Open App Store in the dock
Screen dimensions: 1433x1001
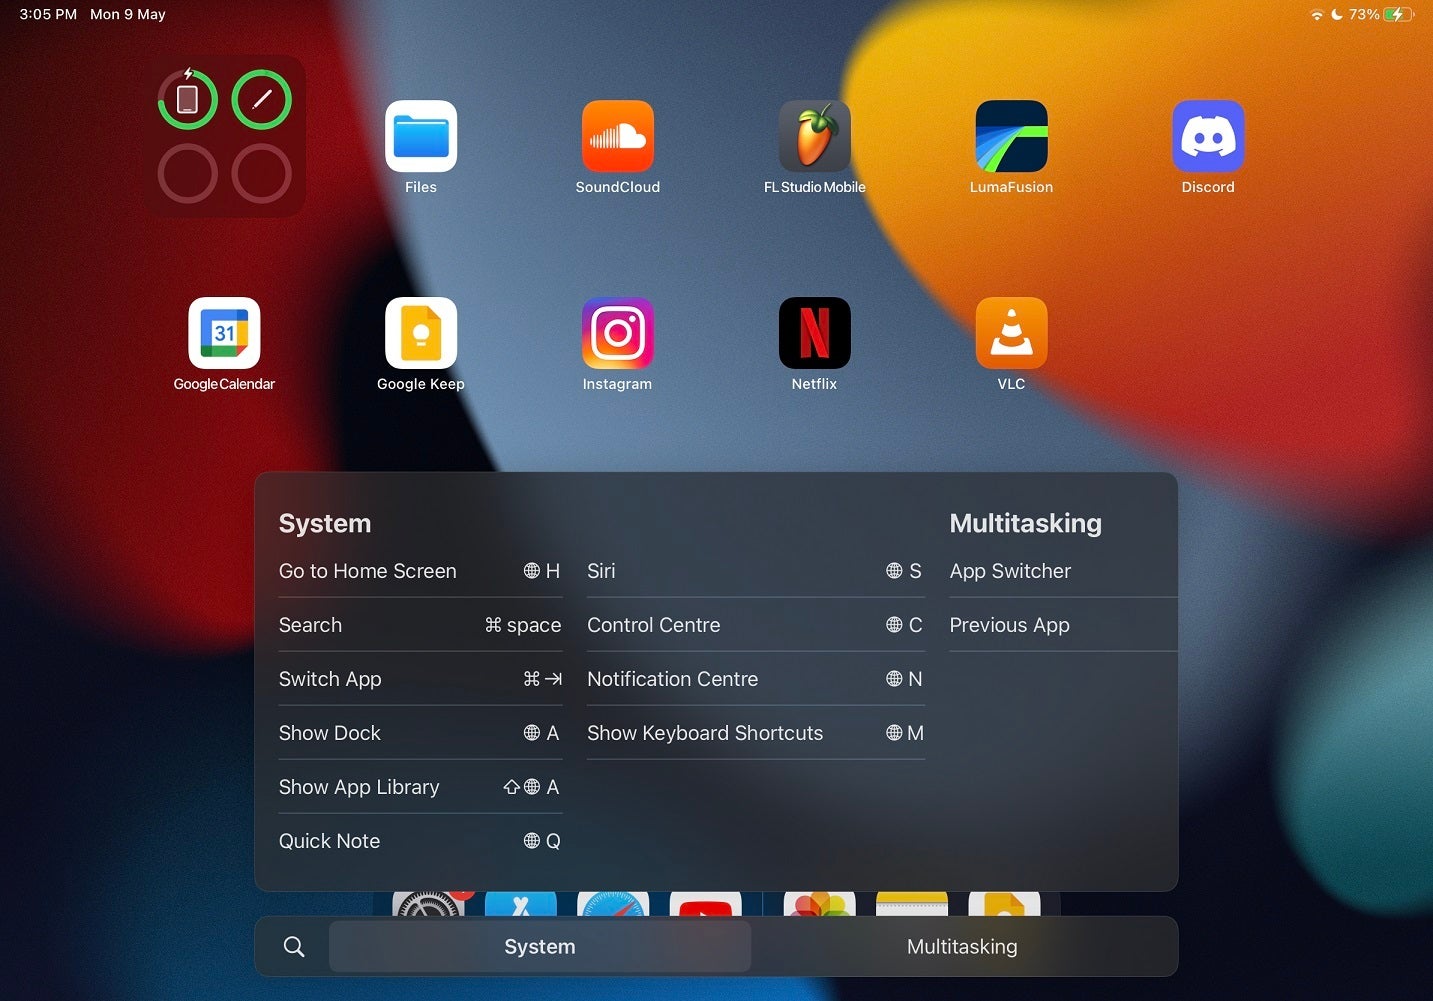(x=521, y=904)
